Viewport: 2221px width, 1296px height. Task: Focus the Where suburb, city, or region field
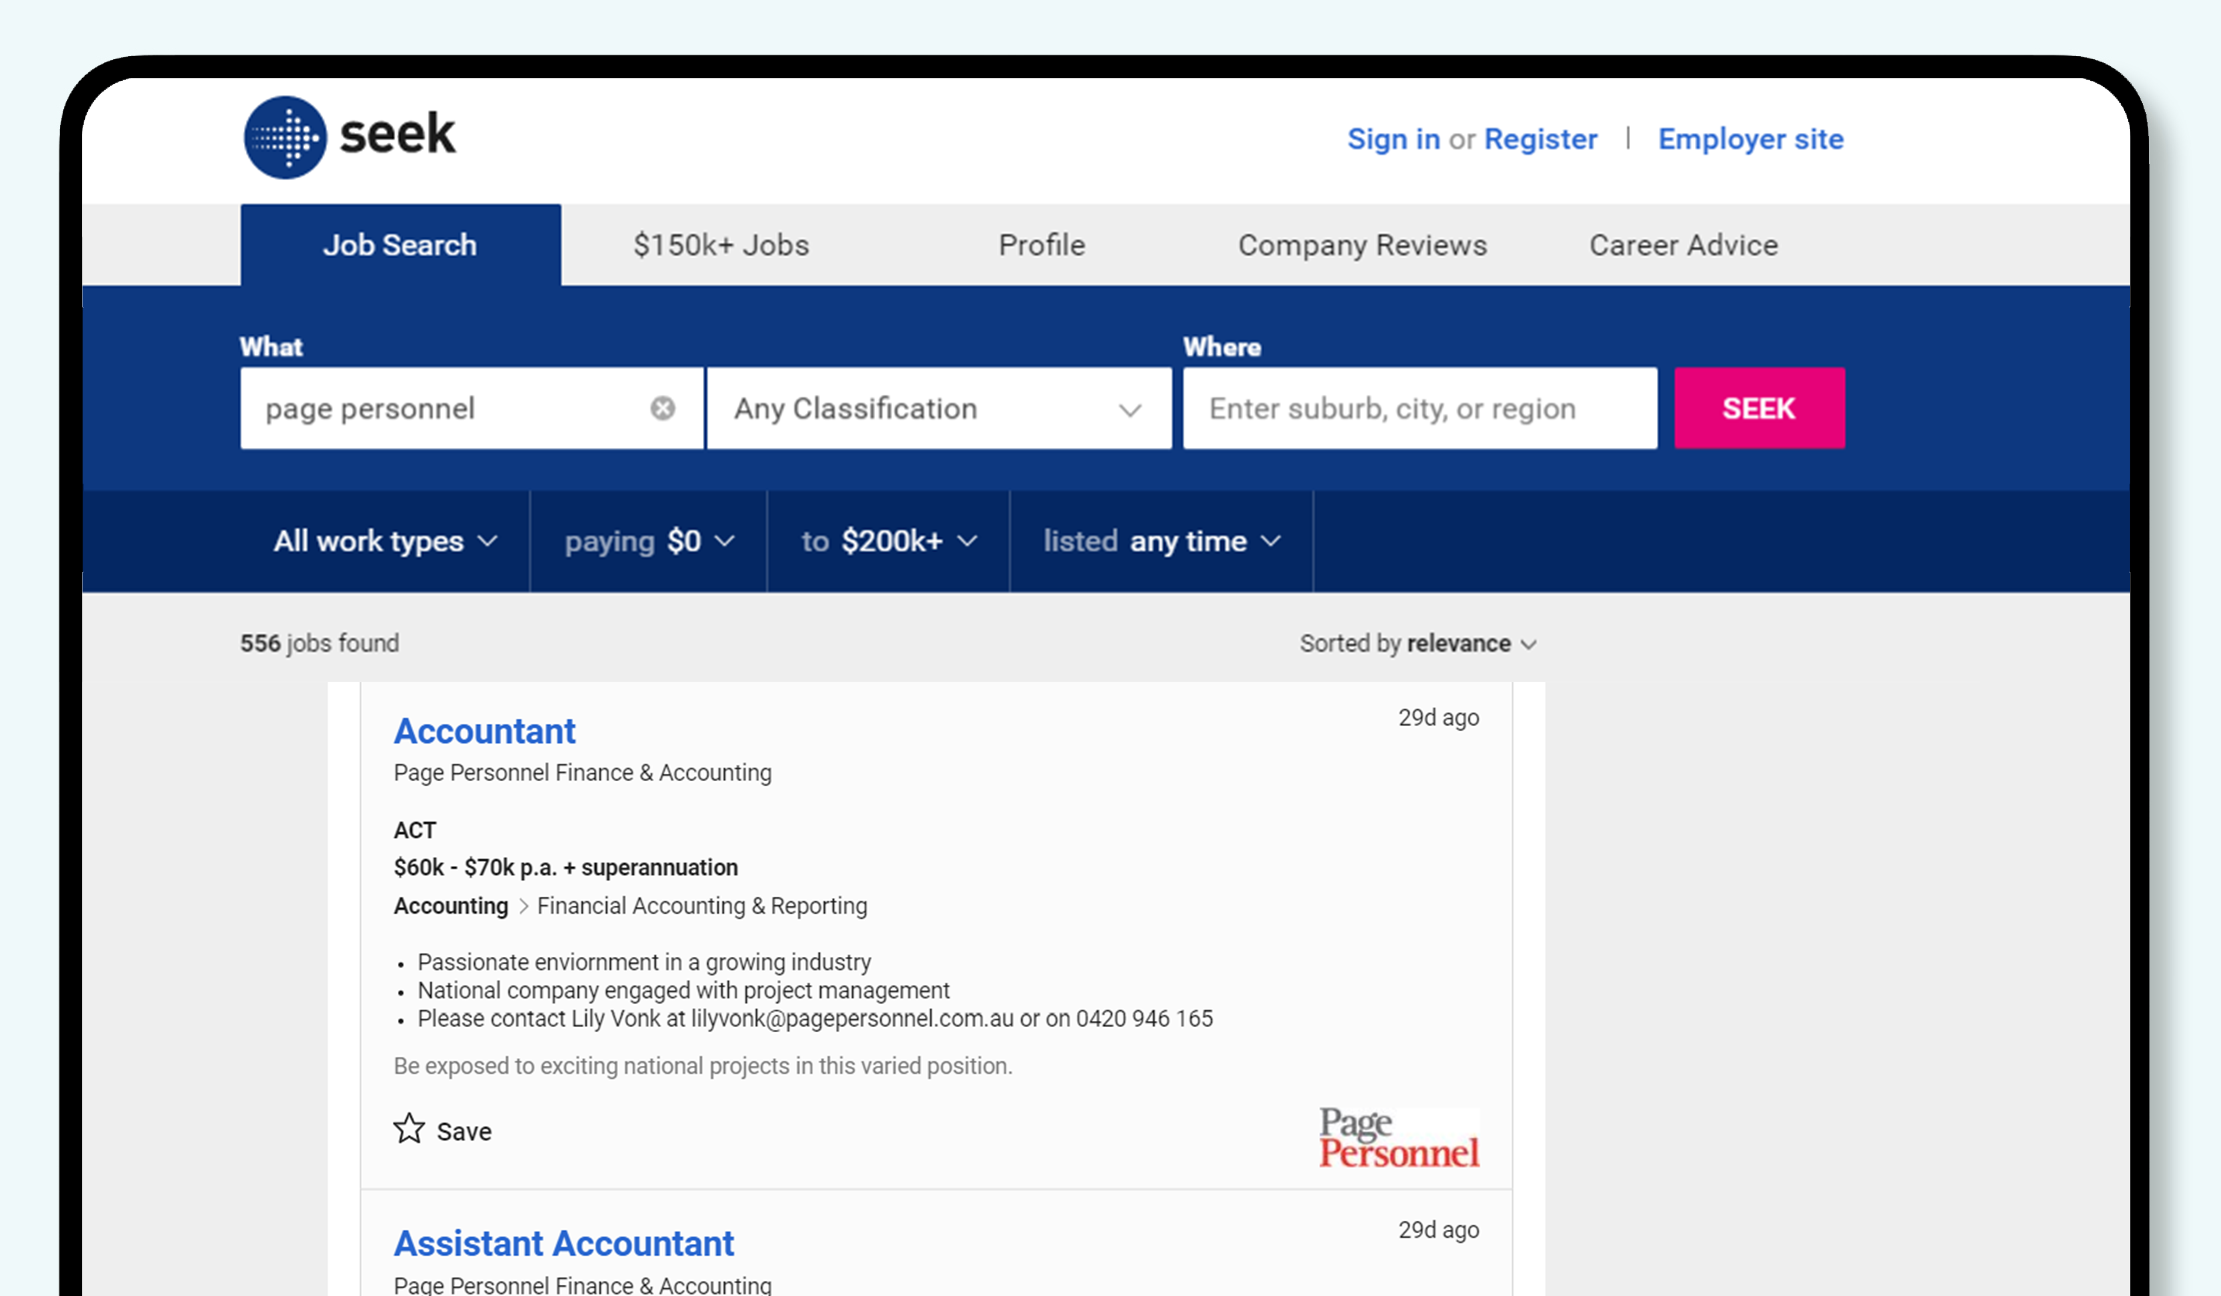(x=1420, y=408)
